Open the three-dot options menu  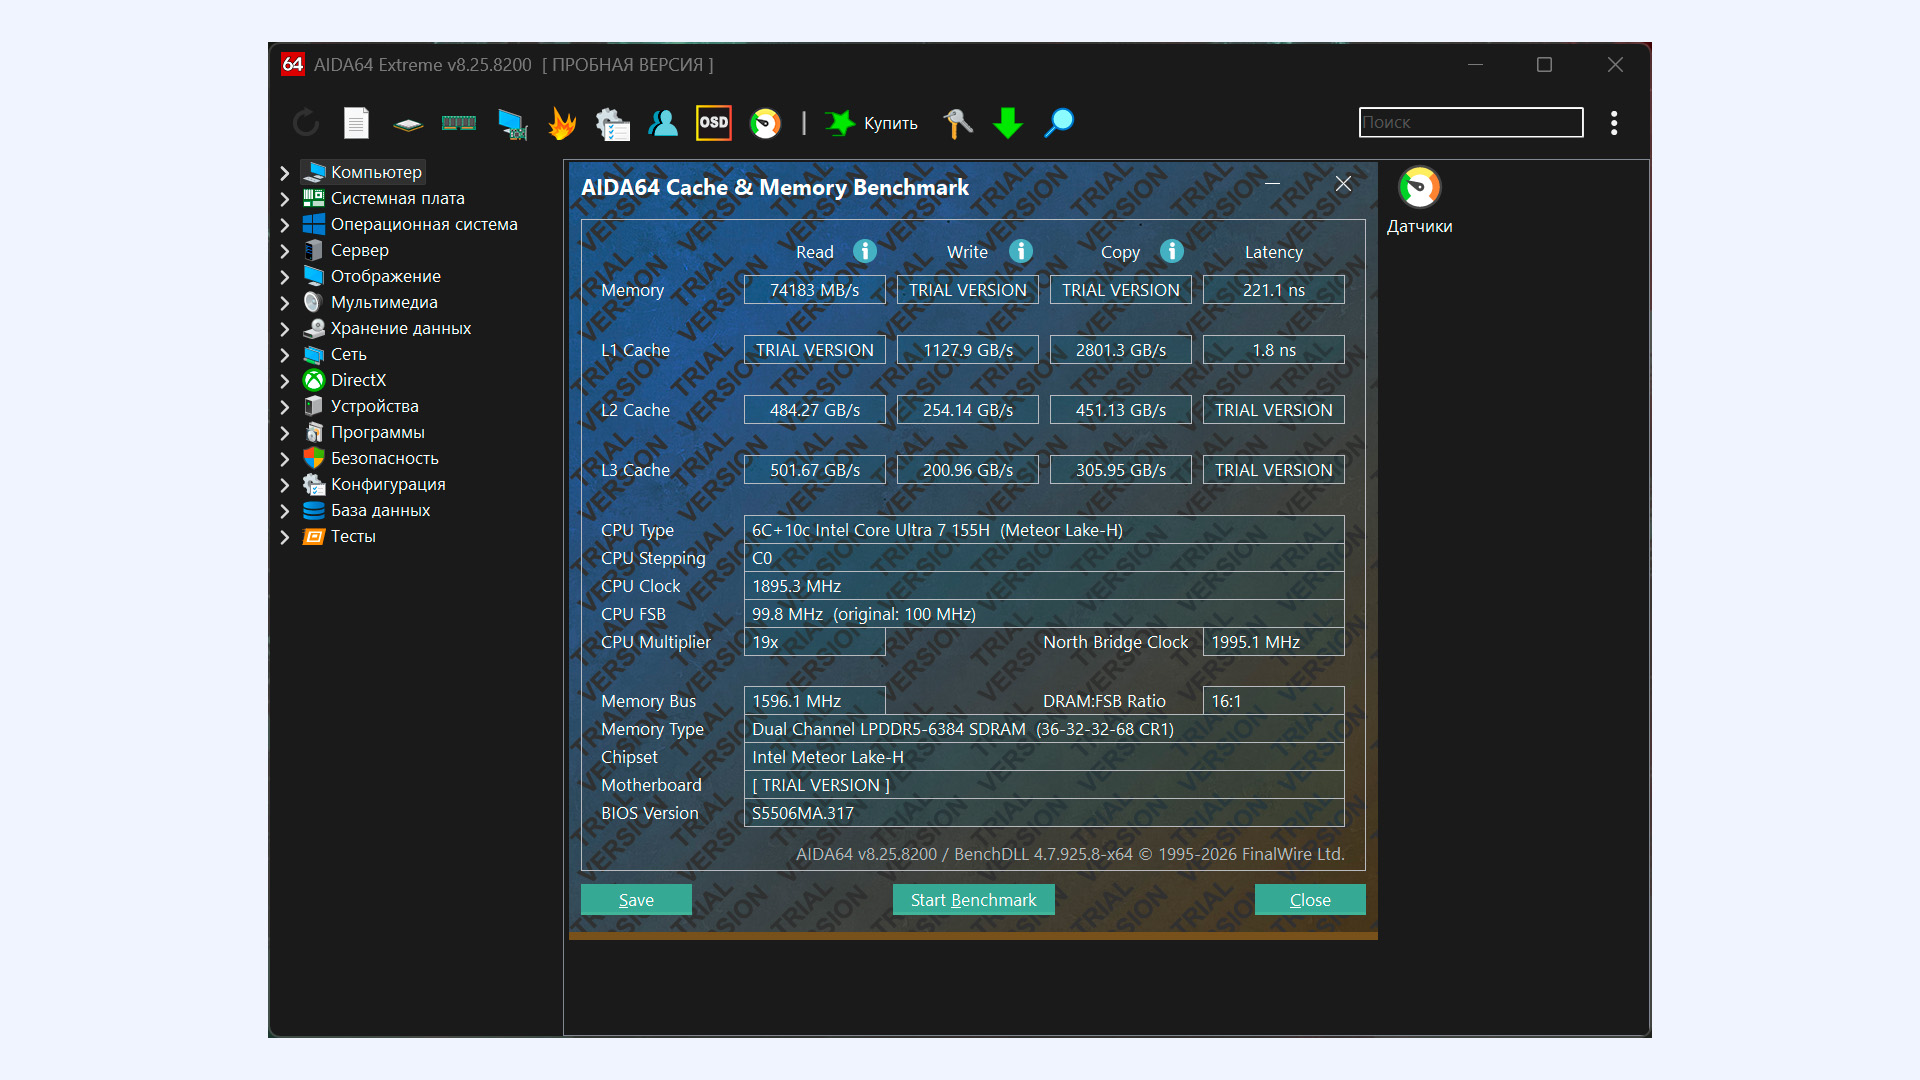click(1614, 123)
